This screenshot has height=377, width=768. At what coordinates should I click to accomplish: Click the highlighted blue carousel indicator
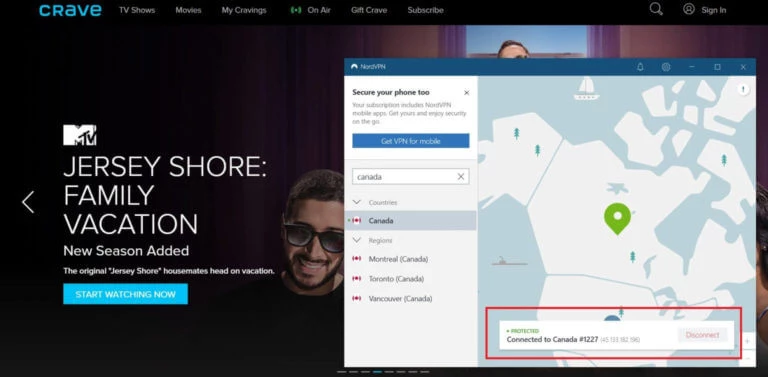coord(377,372)
